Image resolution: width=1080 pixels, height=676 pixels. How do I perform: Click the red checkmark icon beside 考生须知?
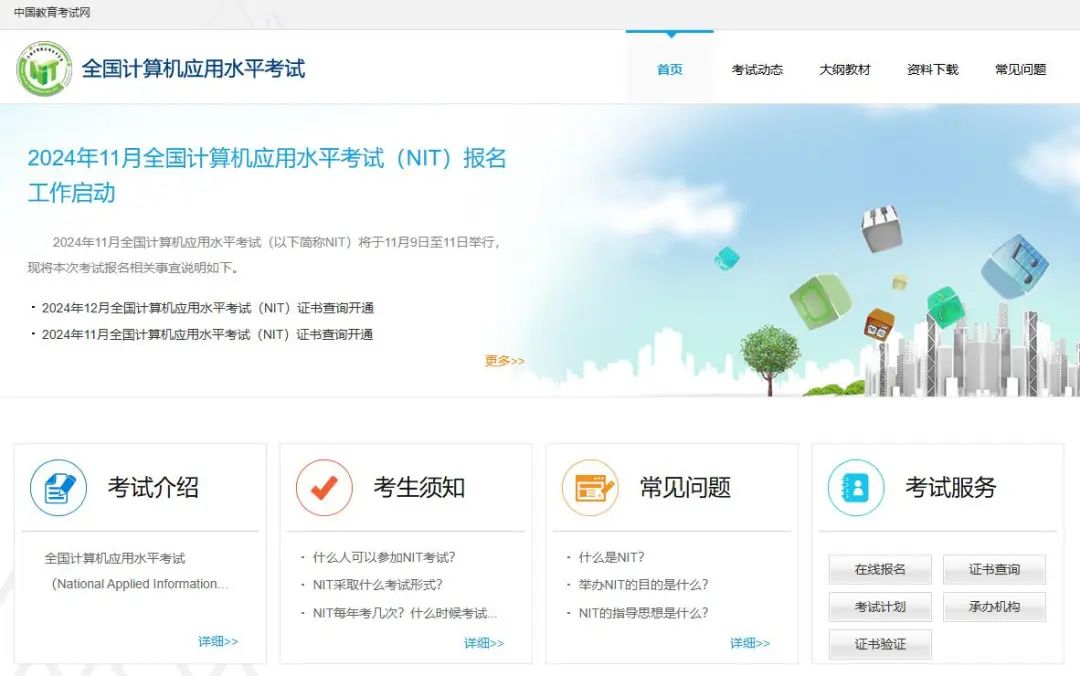click(323, 488)
